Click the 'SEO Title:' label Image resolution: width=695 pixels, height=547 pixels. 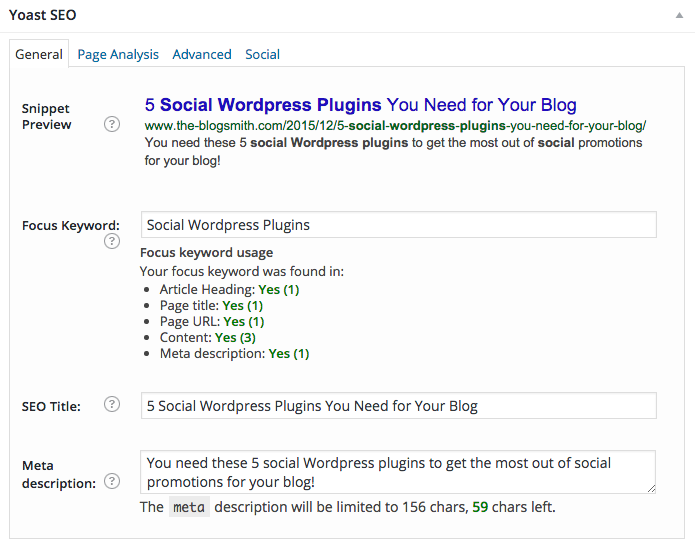(51, 406)
